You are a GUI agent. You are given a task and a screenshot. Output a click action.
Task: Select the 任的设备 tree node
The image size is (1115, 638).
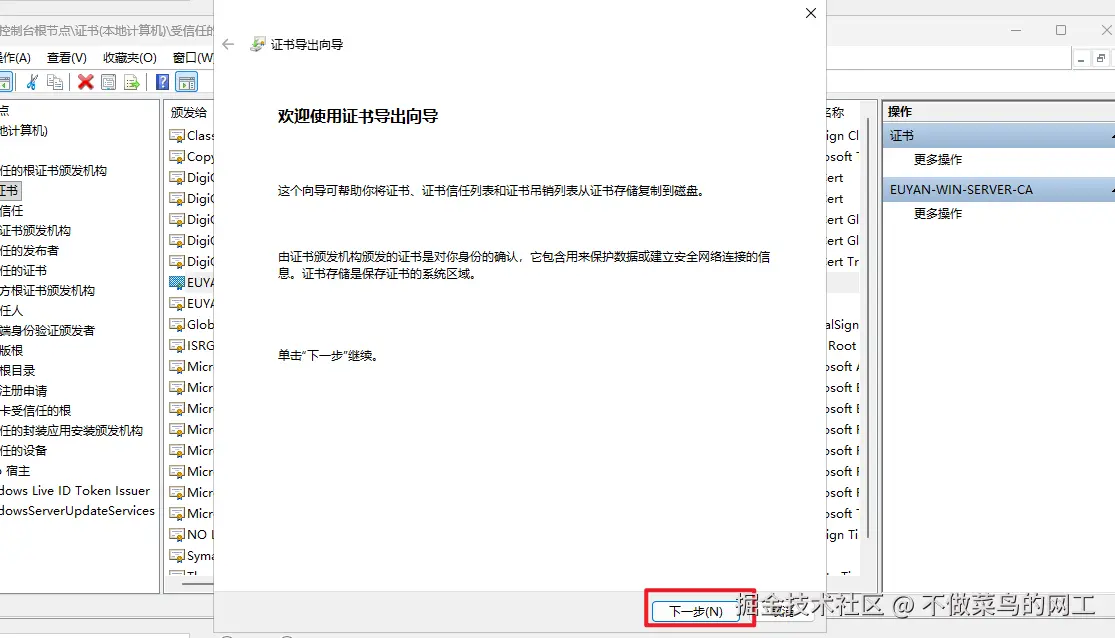(x=23, y=450)
